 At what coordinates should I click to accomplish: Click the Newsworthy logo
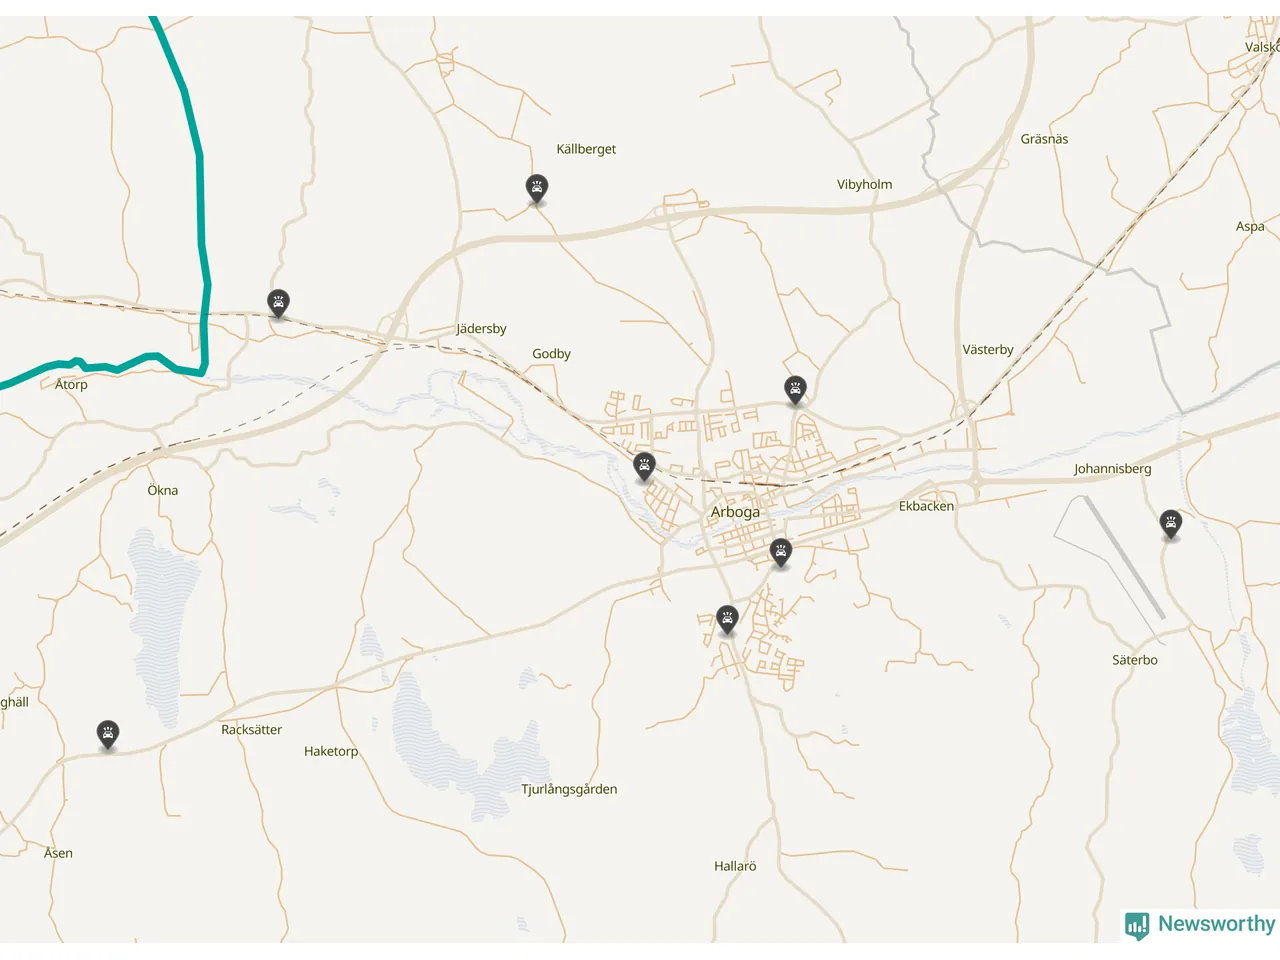1200,925
